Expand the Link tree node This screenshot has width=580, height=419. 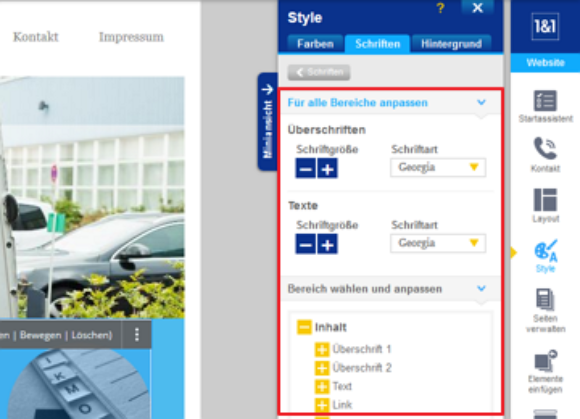click(322, 405)
